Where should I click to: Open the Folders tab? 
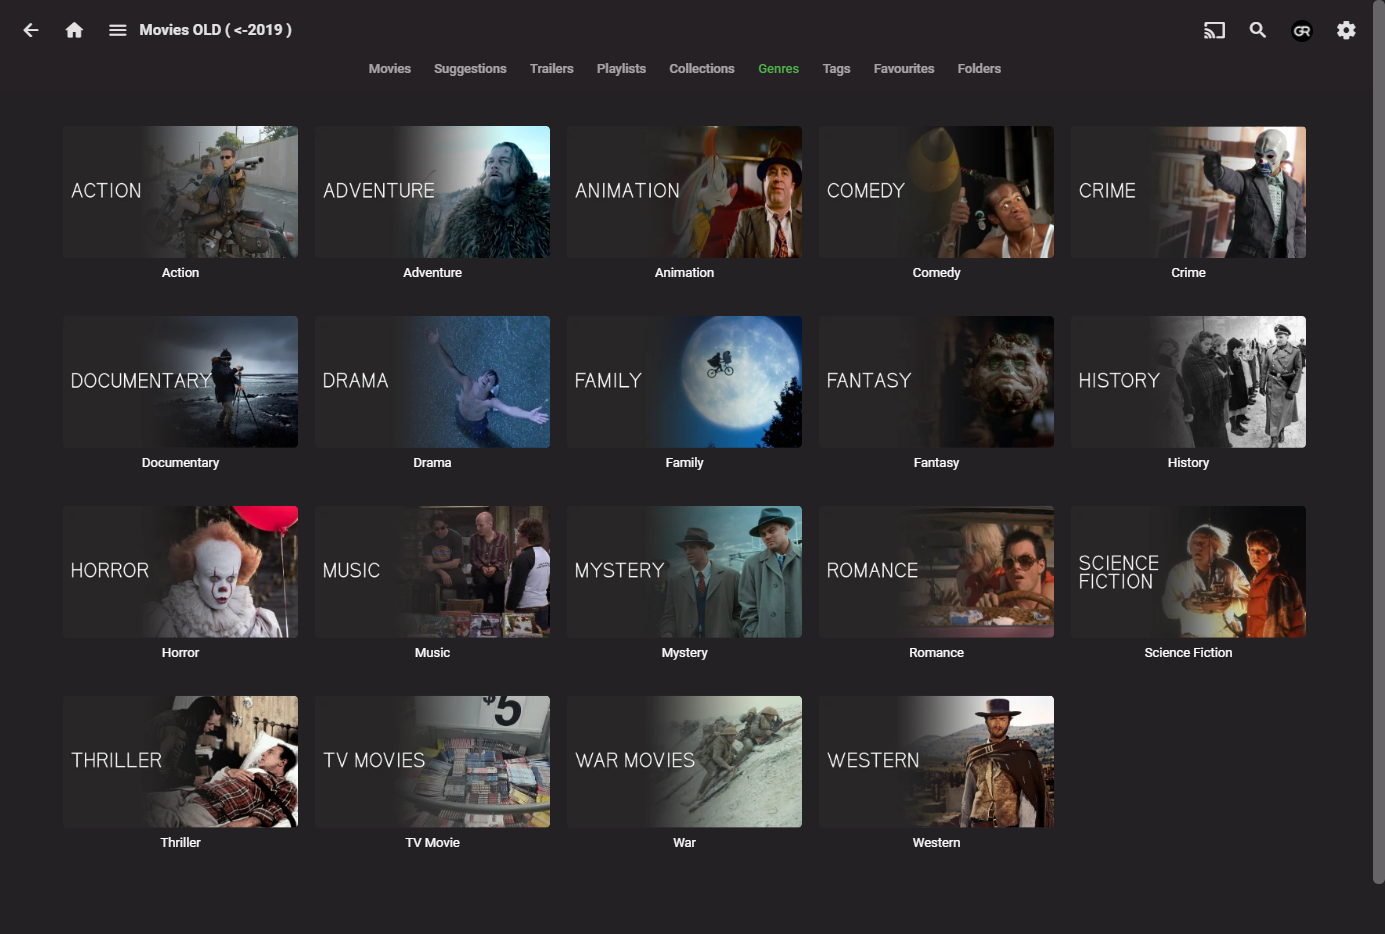[x=979, y=69]
